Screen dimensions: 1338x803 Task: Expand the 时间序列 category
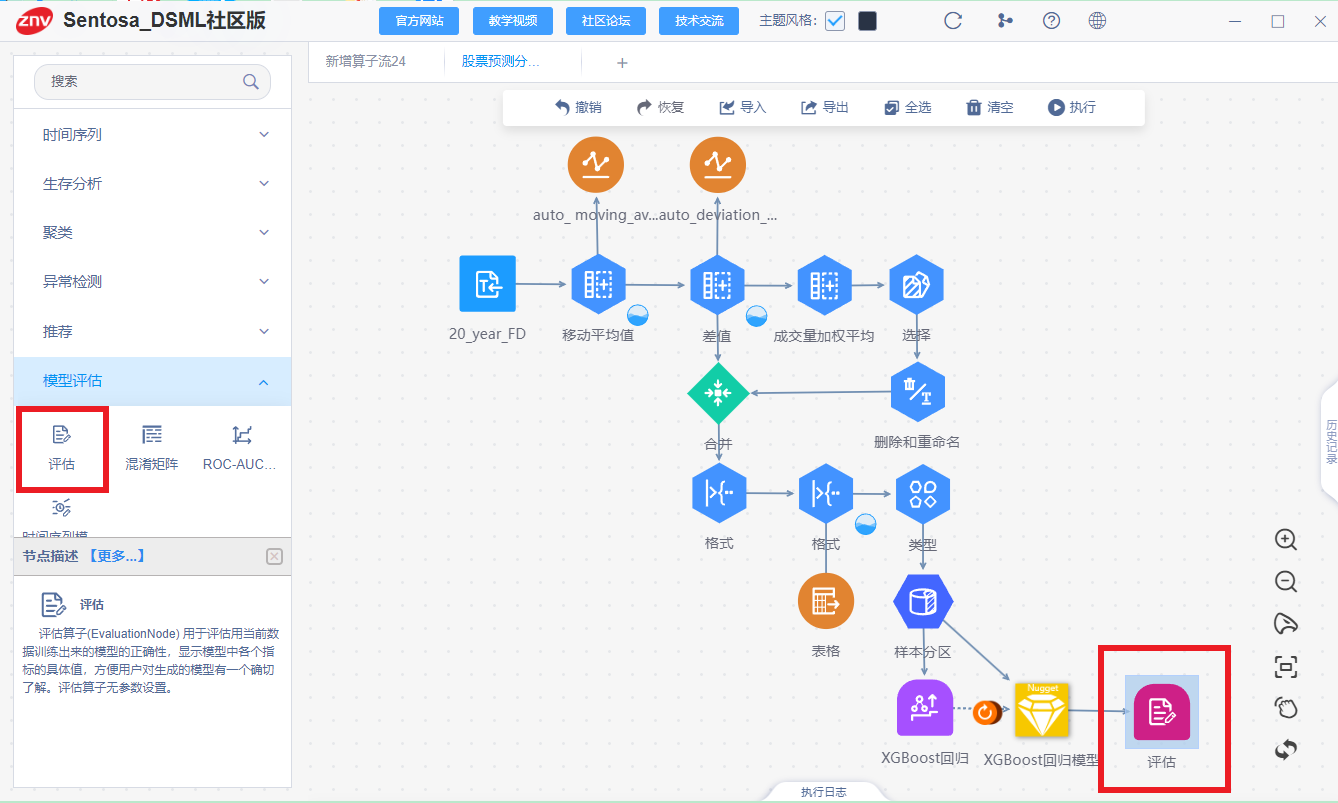152,135
